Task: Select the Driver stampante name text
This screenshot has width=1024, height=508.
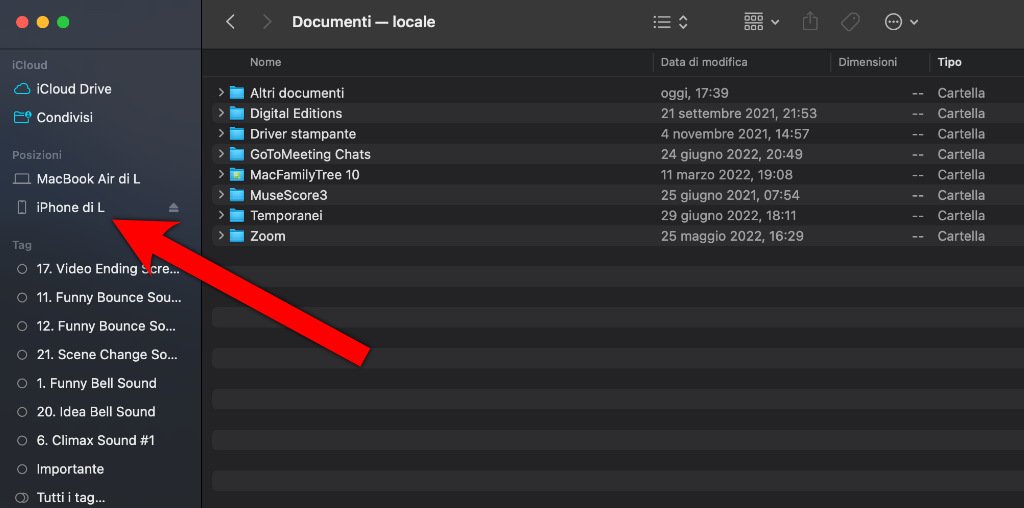Action: point(303,134)
